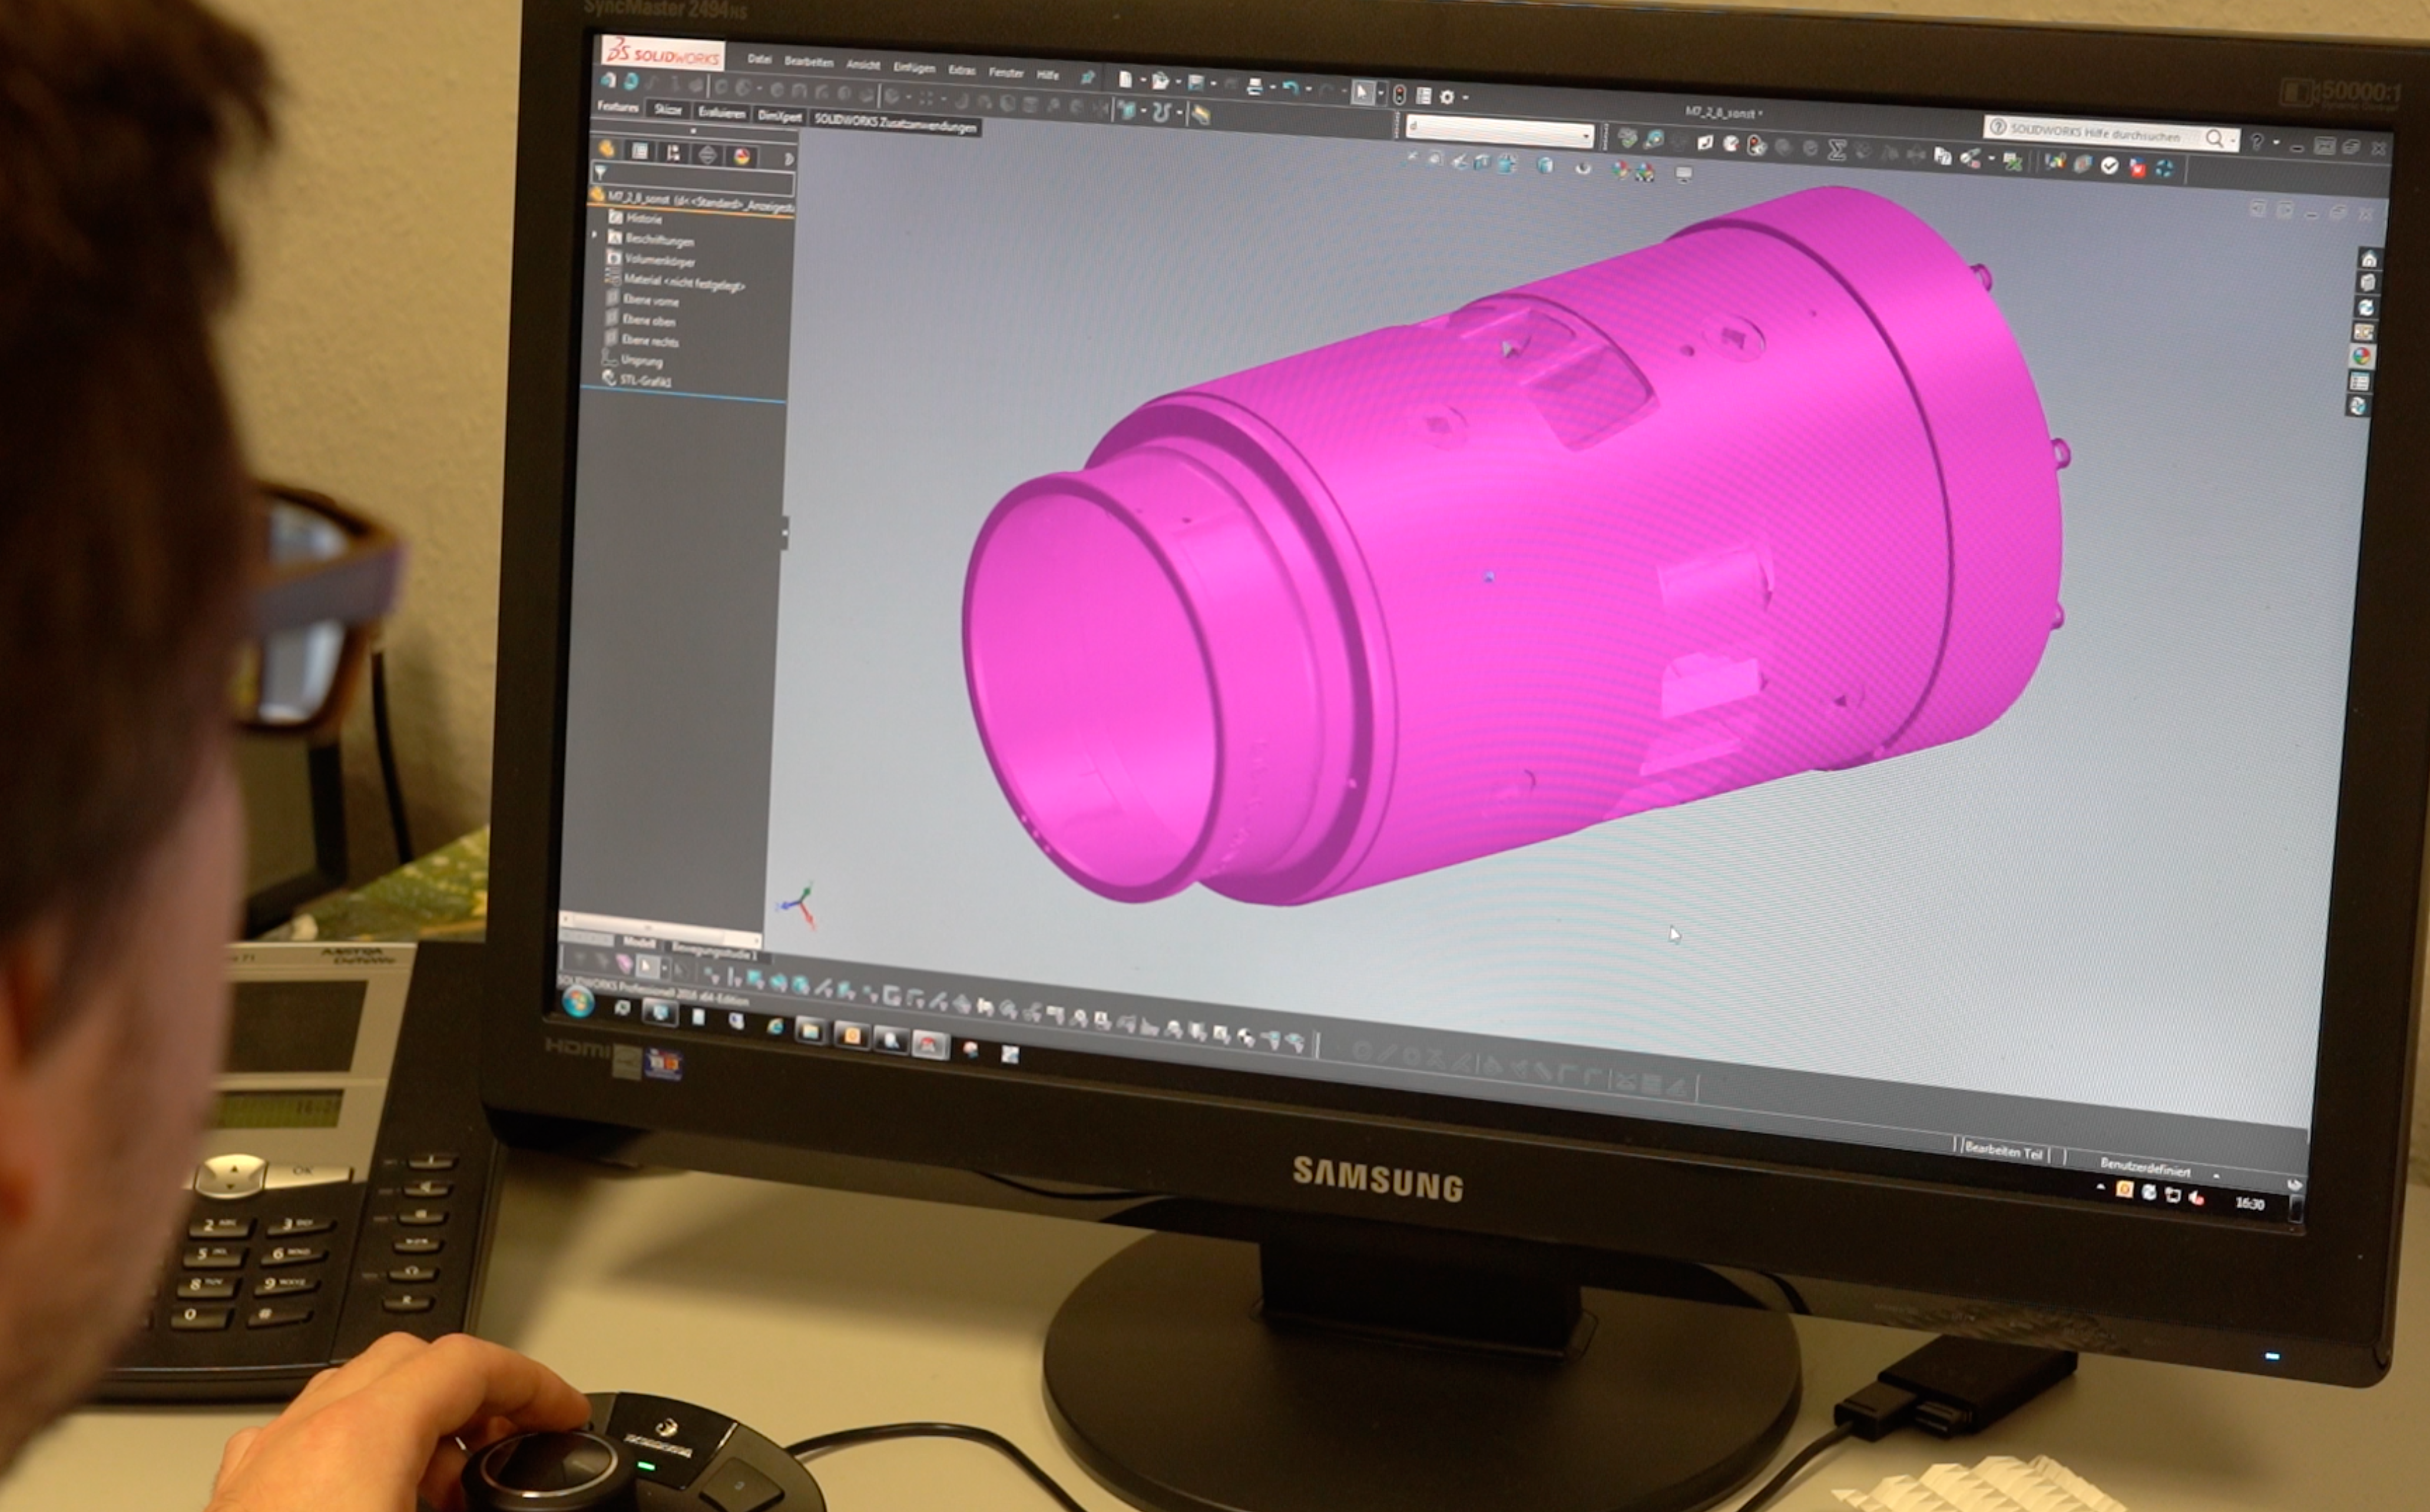Open Appearances color wheel task pane
2430x1512 pixels.
[x=2362, y=356]
